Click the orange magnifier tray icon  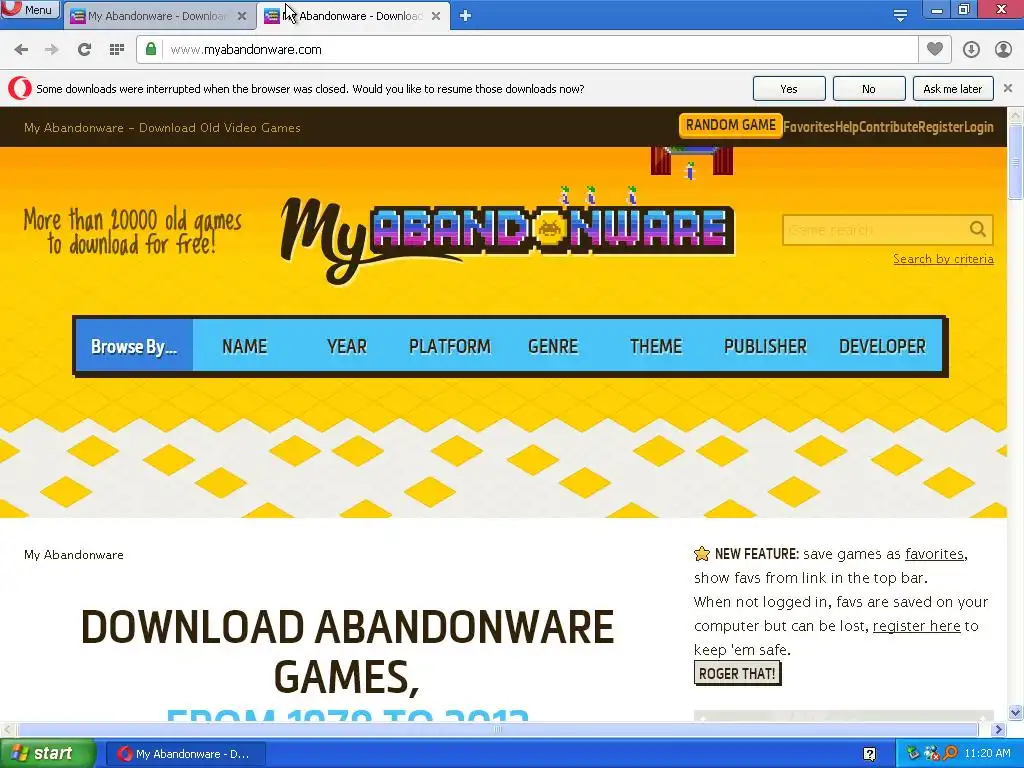click(x=950, y=754)
